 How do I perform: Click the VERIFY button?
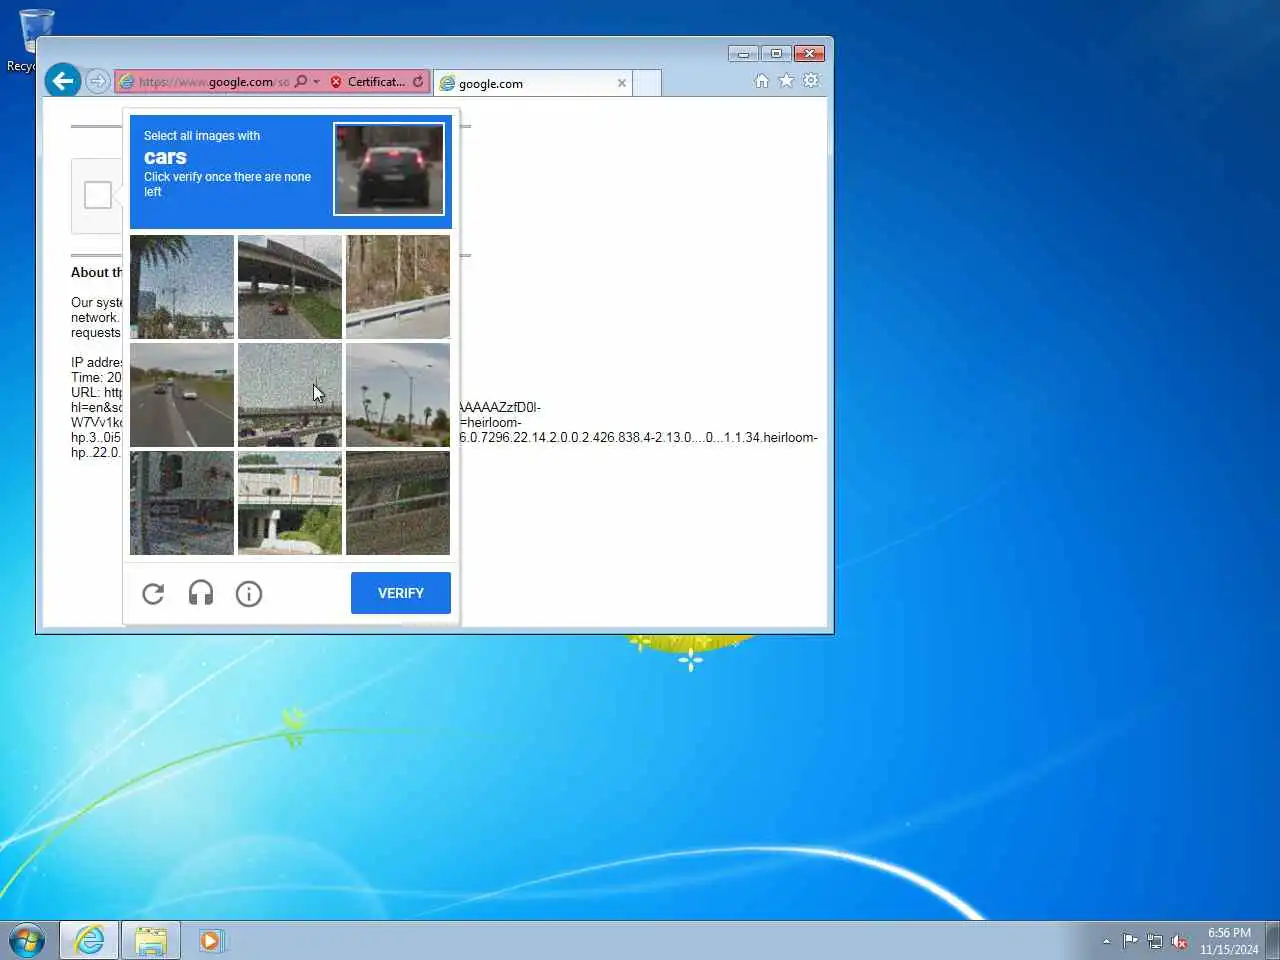pyautogui.click(x=401, y=593)
